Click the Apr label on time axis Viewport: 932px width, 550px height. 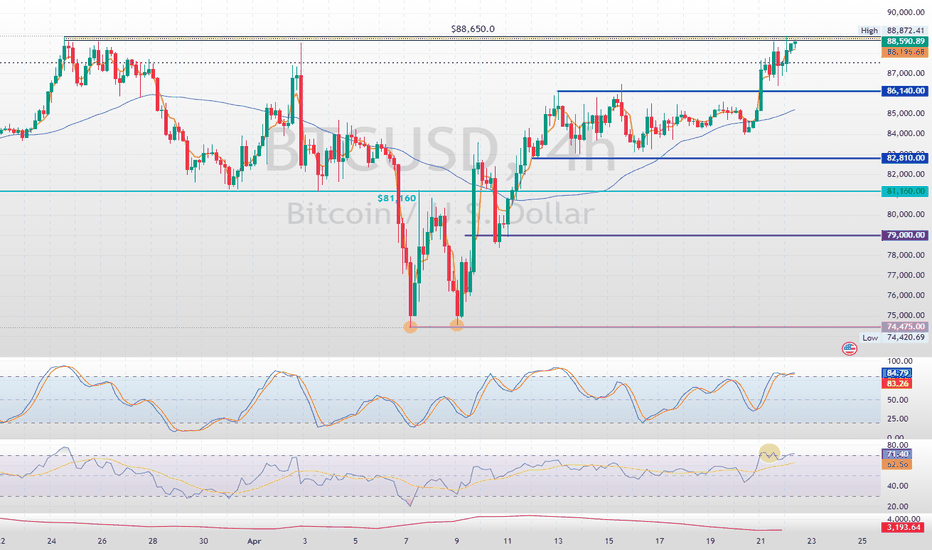(254, 541)
